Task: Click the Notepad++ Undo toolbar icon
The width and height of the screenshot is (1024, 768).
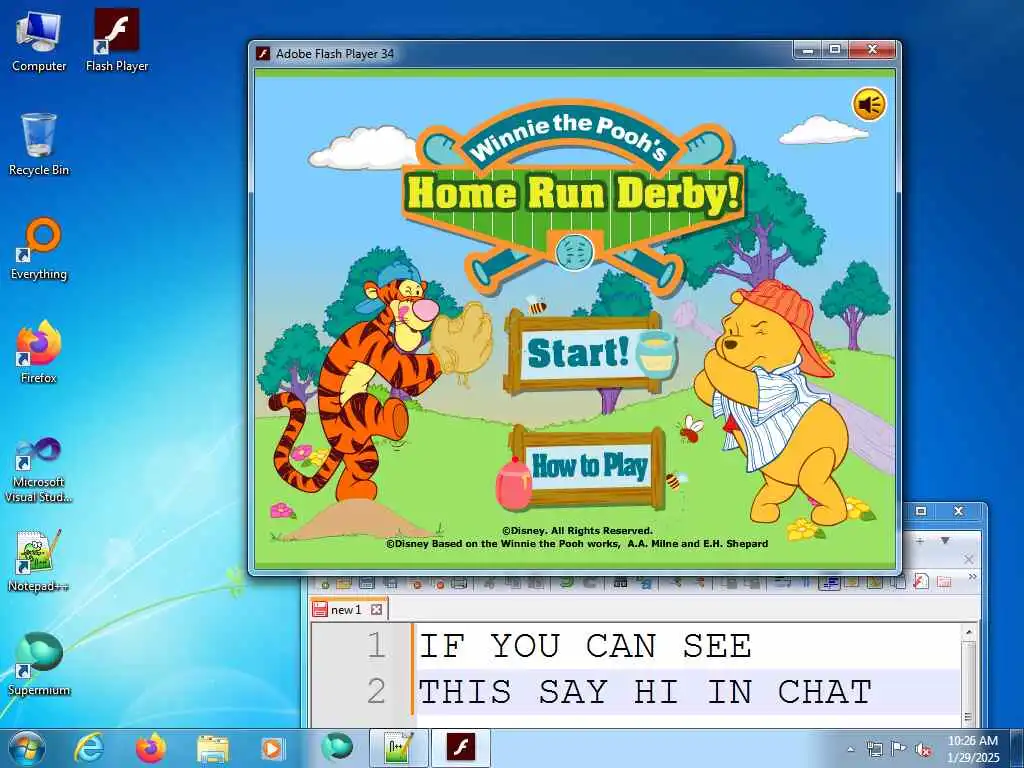Action: point(567,581)
